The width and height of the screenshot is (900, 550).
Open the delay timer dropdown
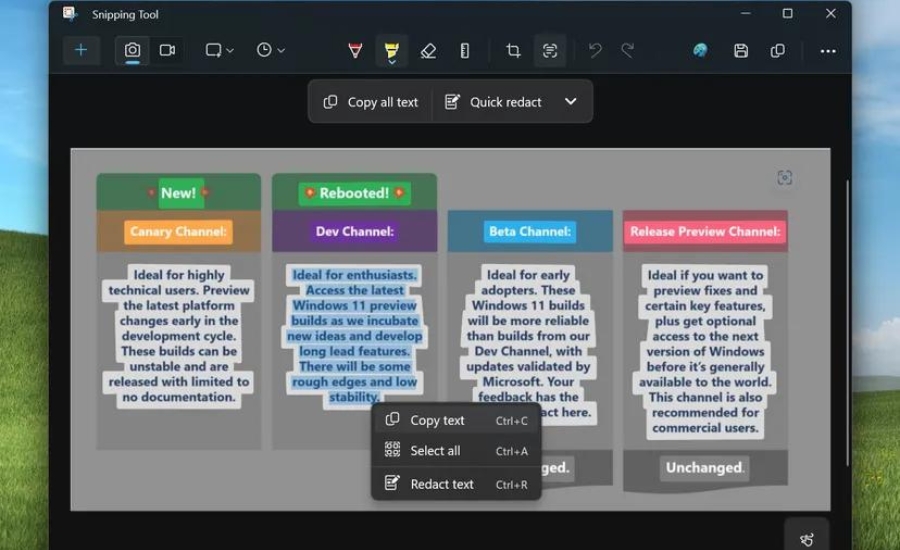point(270,50)
